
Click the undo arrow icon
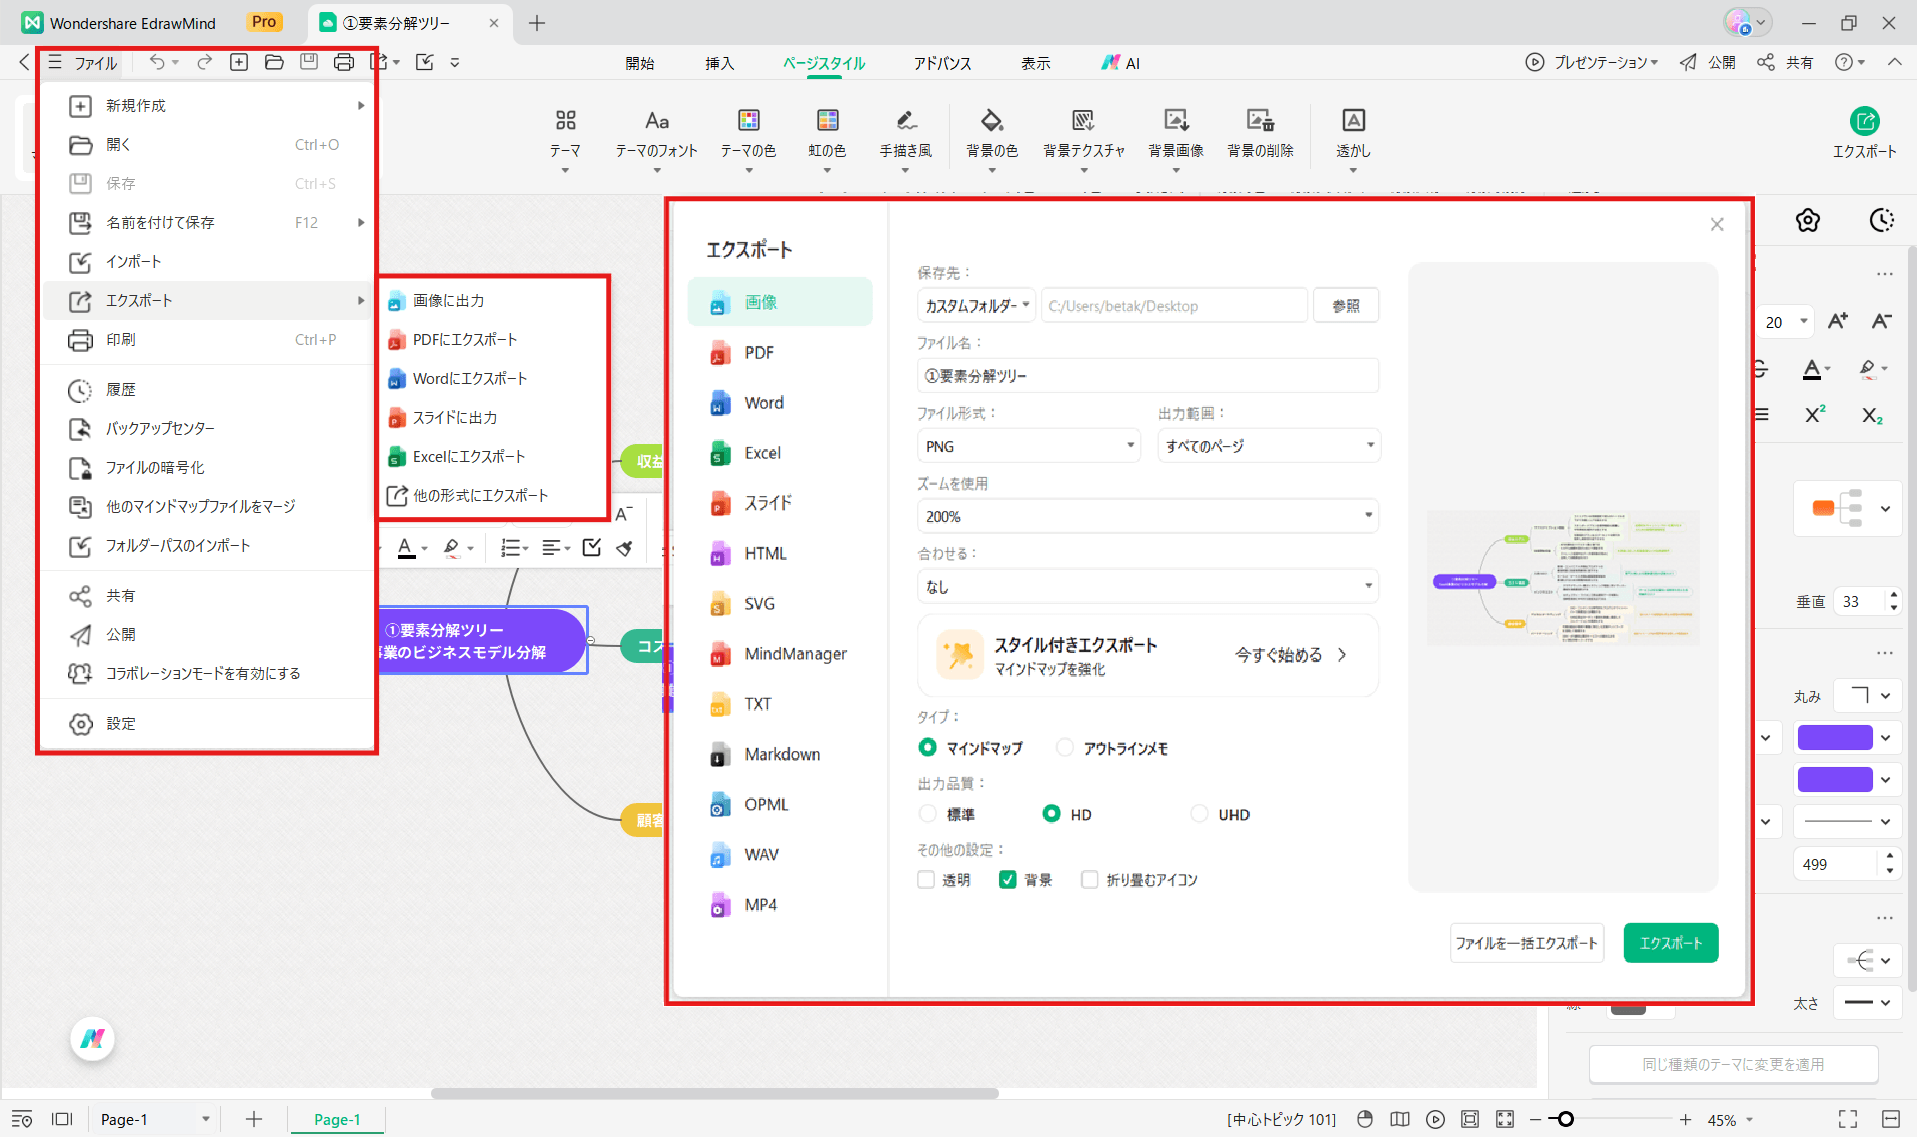coord(157,62)
